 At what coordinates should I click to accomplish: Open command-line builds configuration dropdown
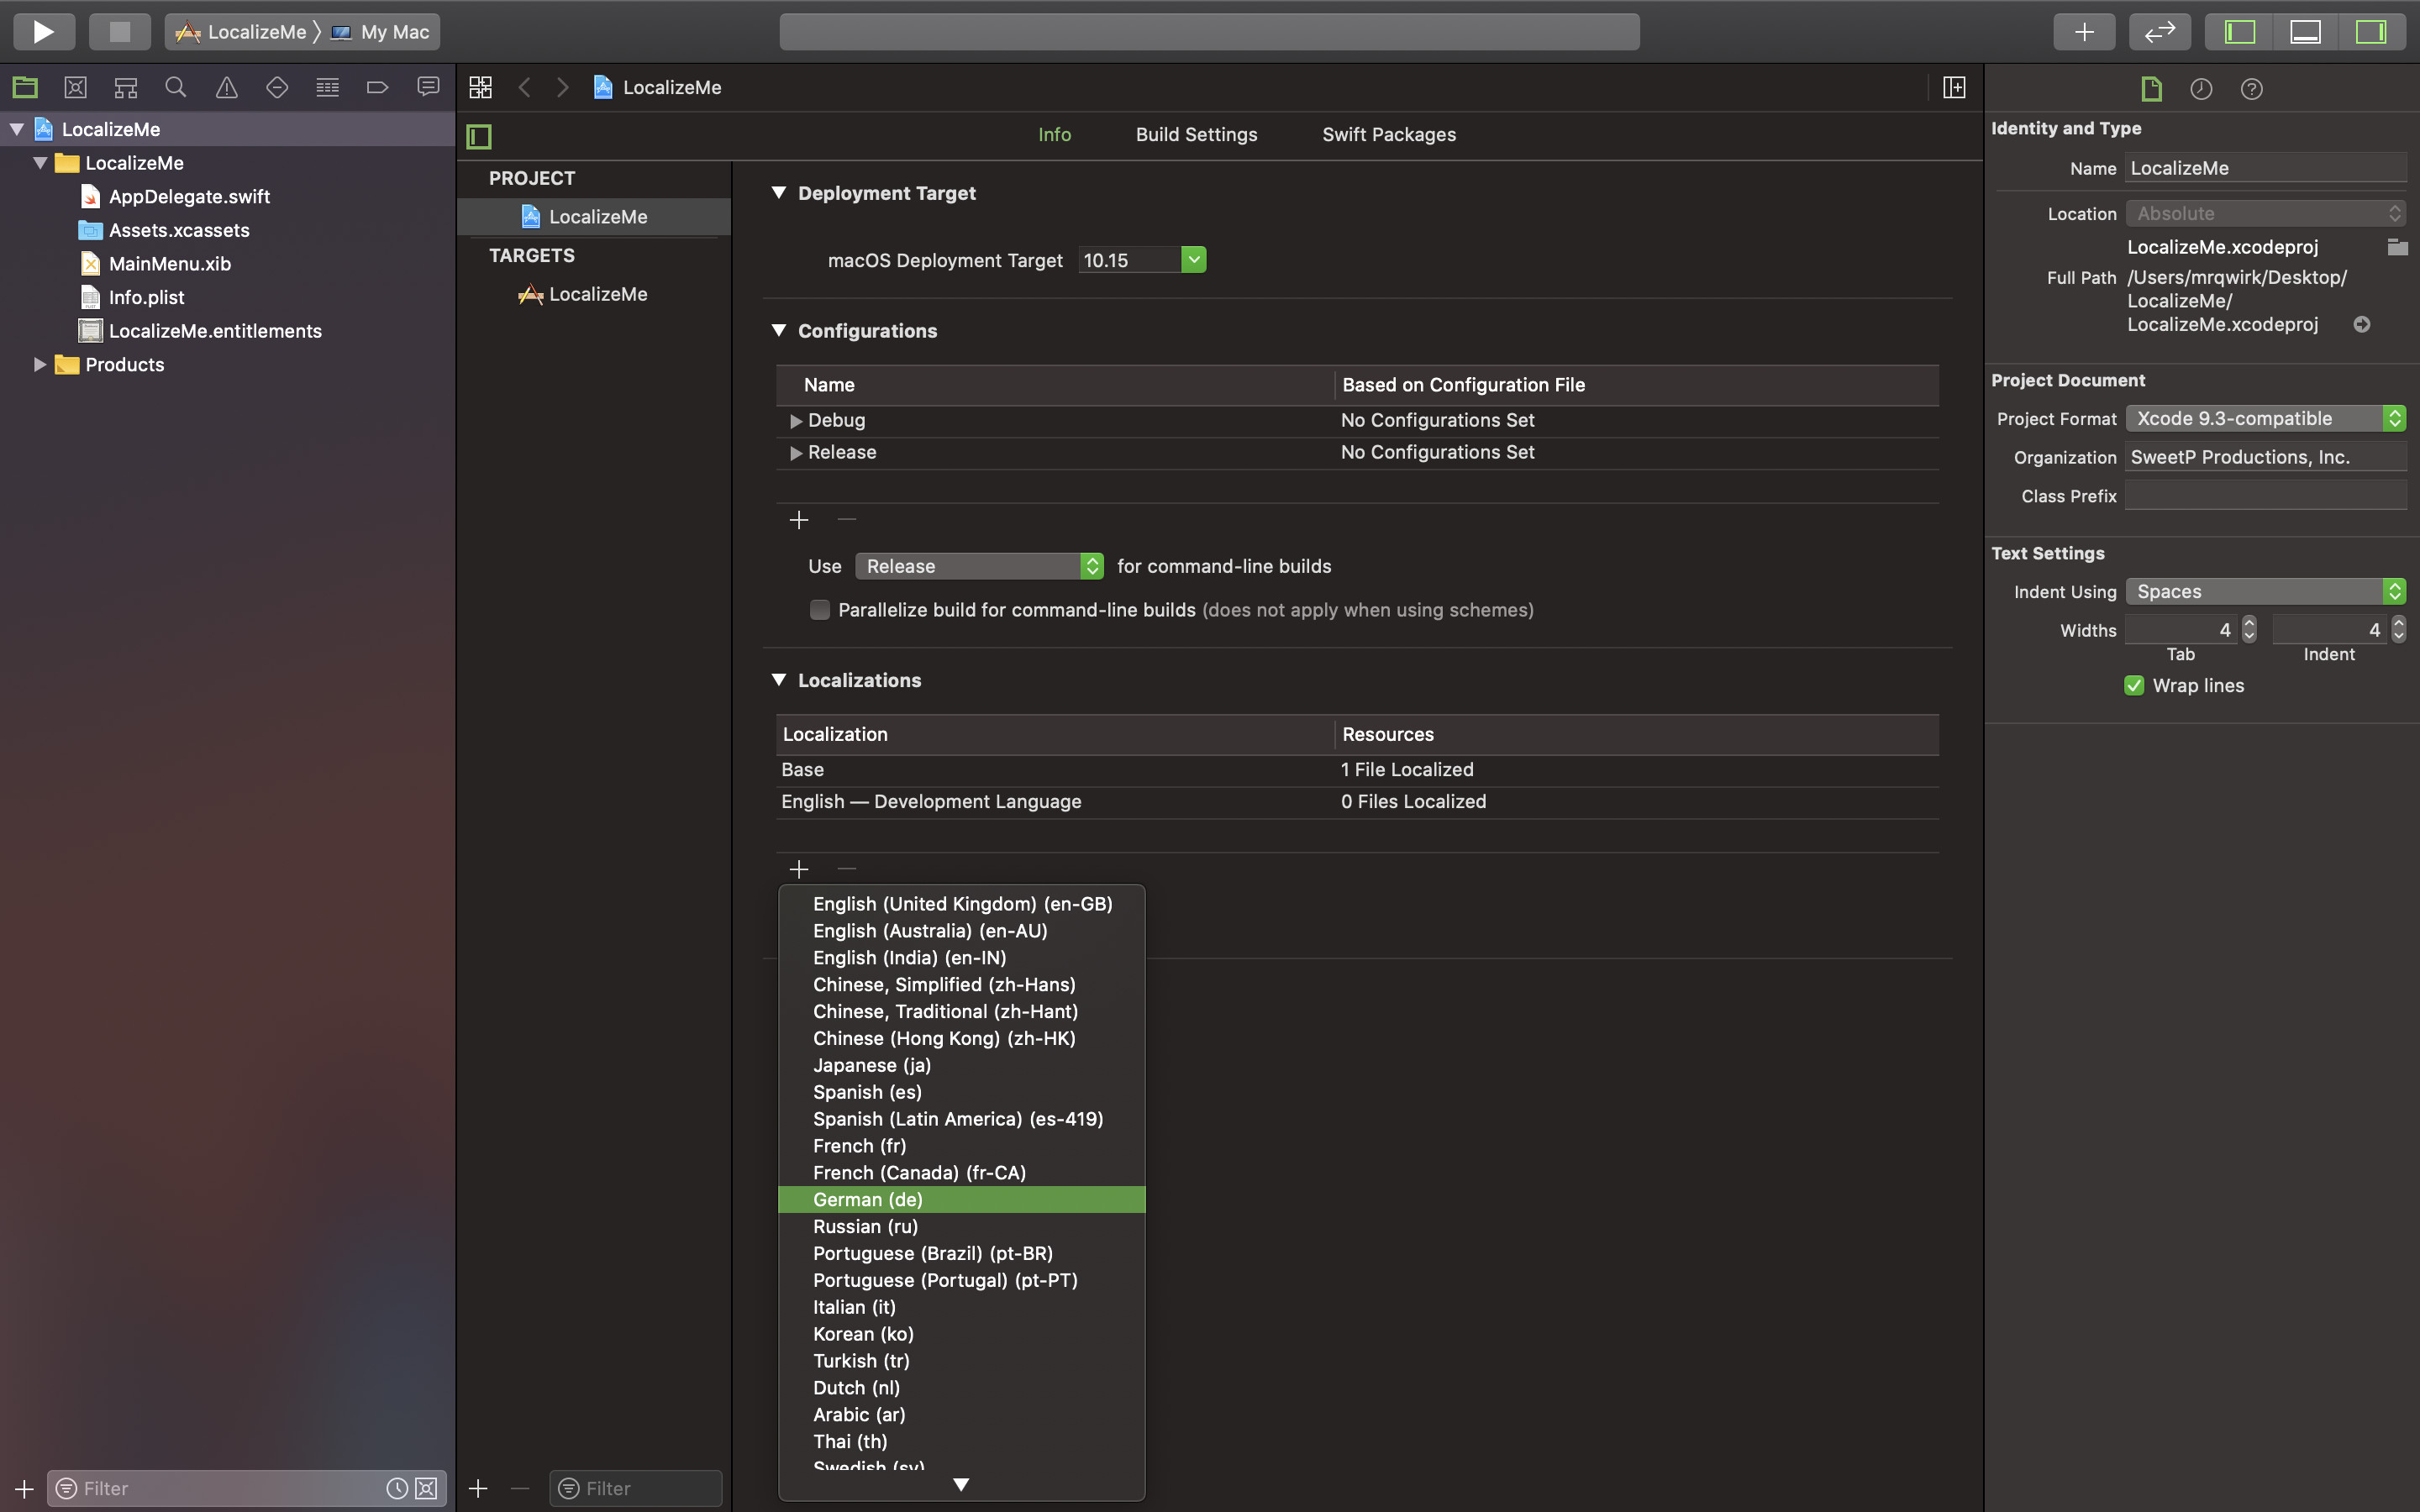point(979,566)
